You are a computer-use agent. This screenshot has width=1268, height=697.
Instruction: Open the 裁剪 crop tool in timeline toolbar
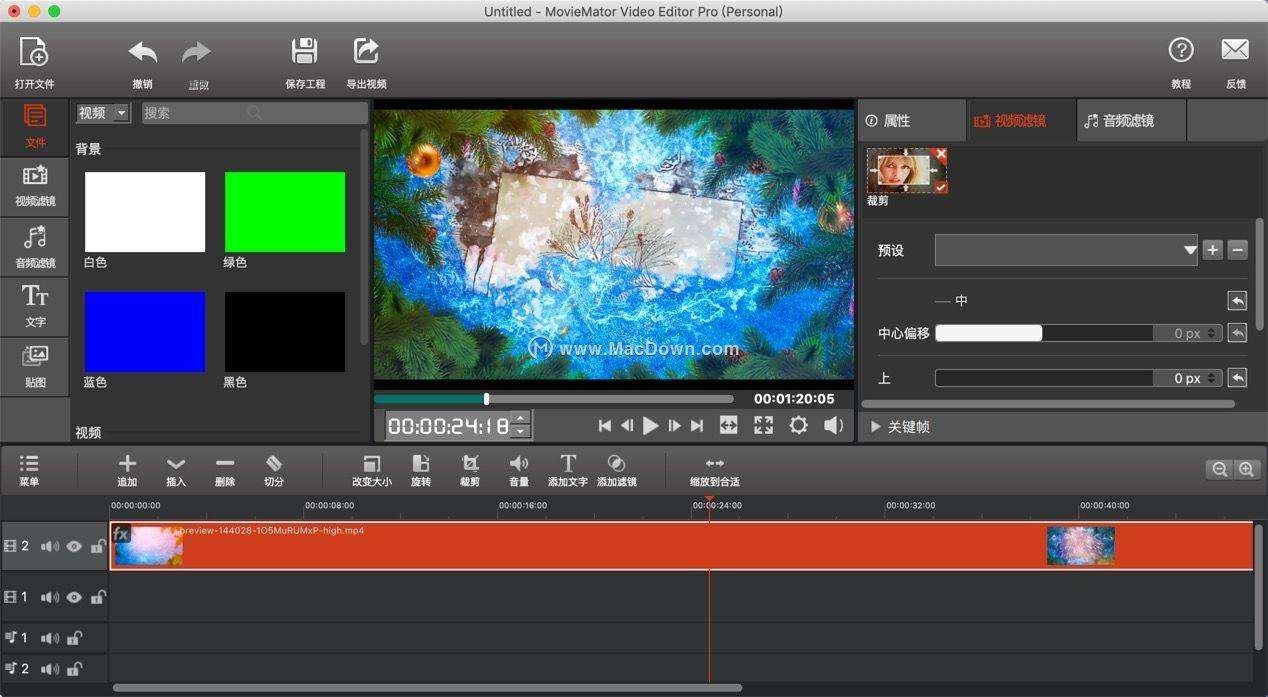coord(470,470)
